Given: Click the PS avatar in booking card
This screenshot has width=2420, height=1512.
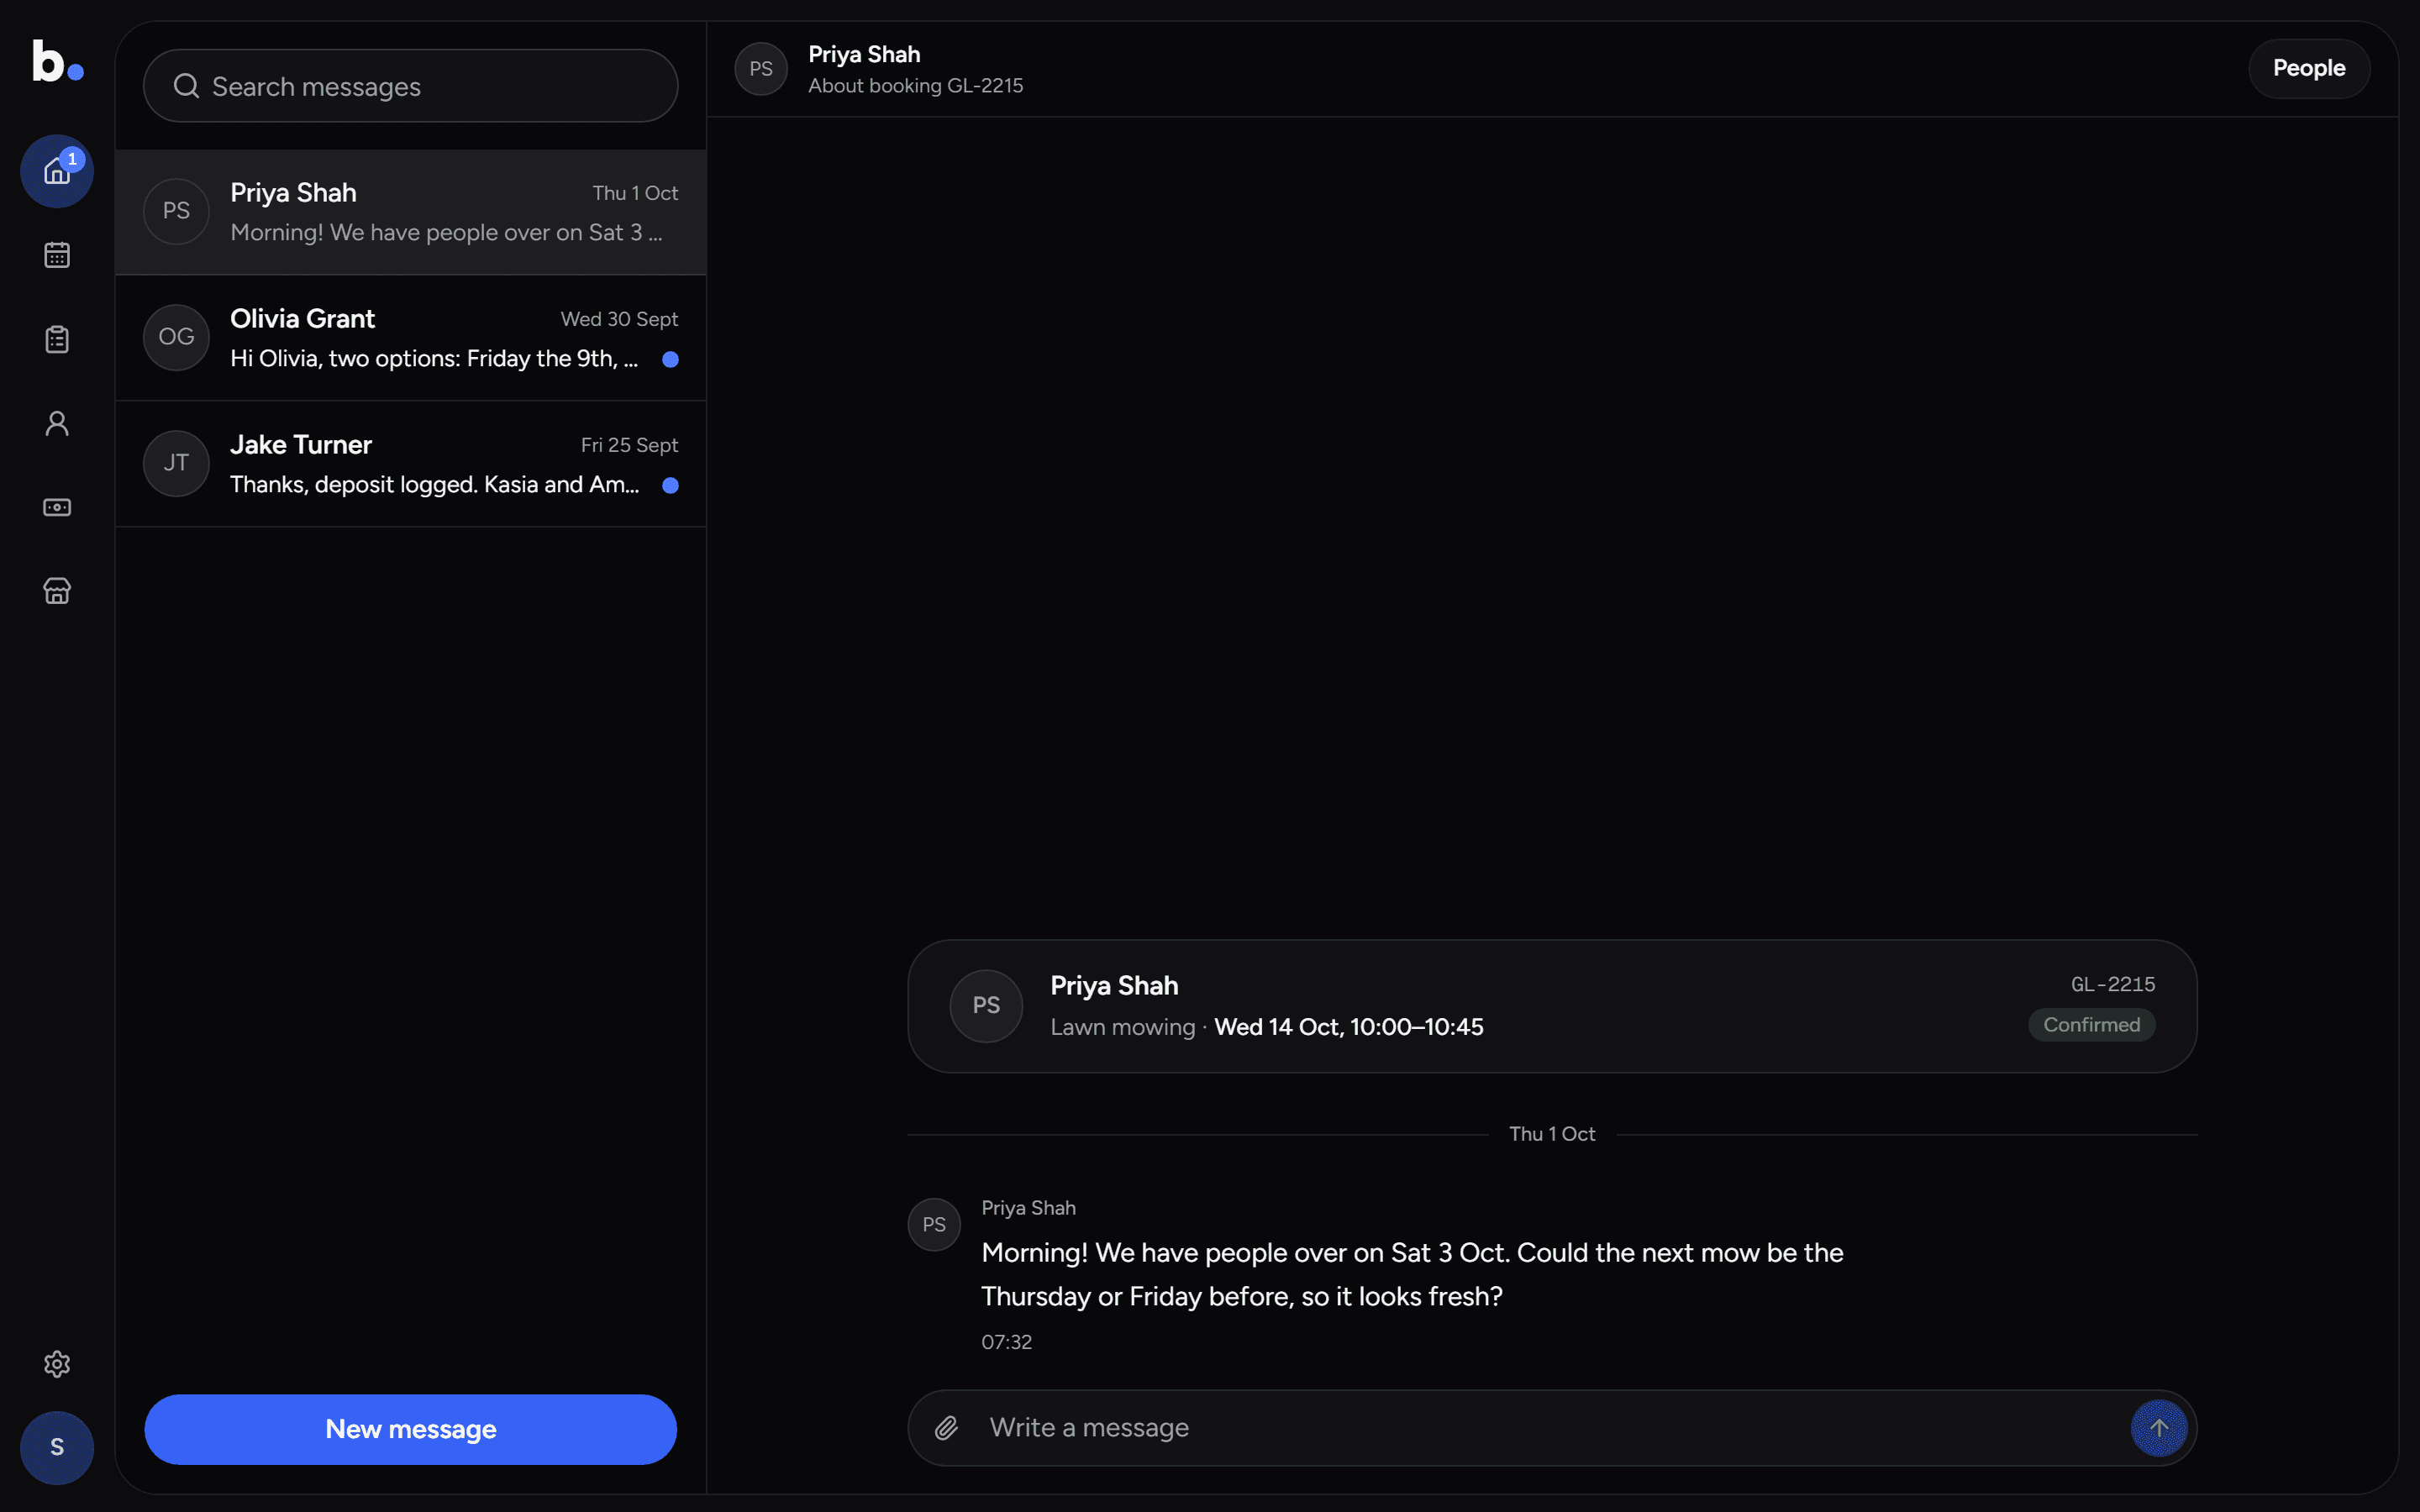Looking at the screenshot, I should [986, 1006].
